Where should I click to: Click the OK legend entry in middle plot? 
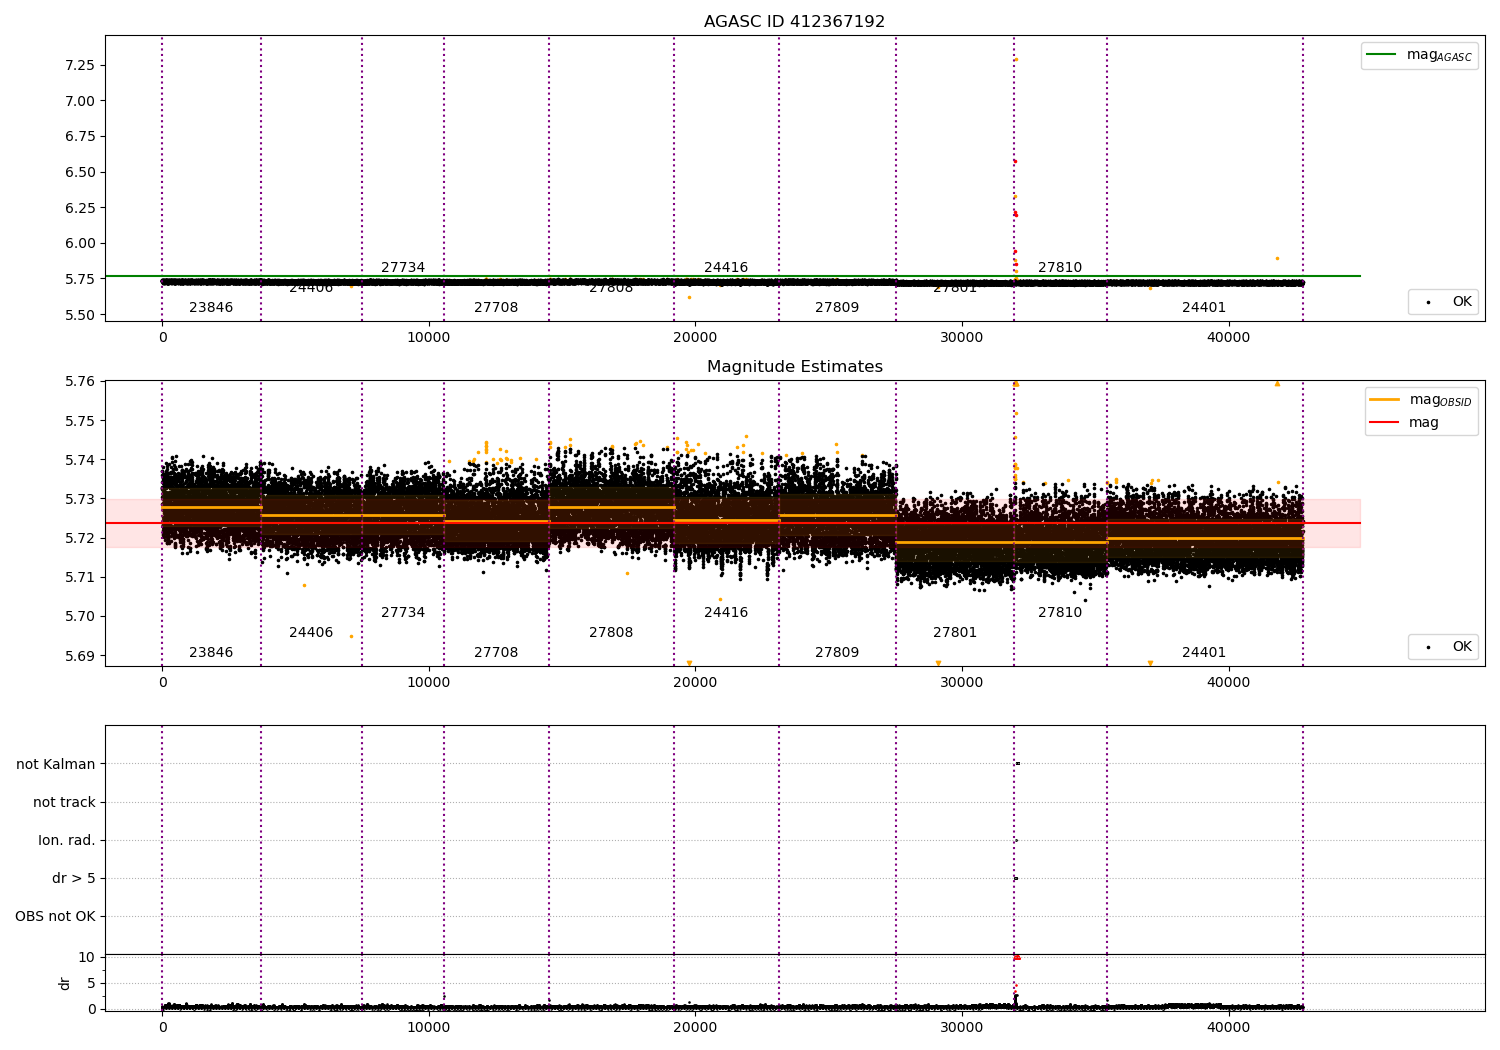click(1443, 647)
